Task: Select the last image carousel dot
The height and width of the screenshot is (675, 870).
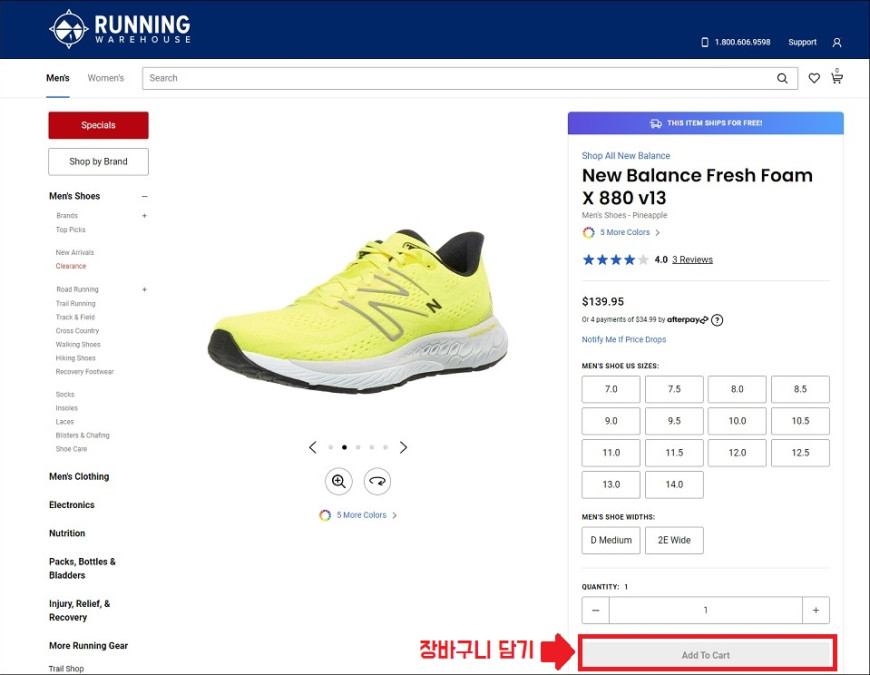Action: coord(385,447)
